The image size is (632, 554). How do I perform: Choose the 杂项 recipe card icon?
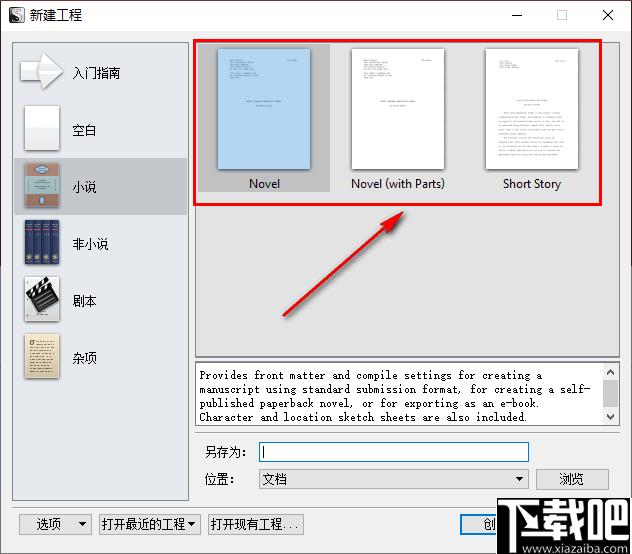click(x=42, y=356)
